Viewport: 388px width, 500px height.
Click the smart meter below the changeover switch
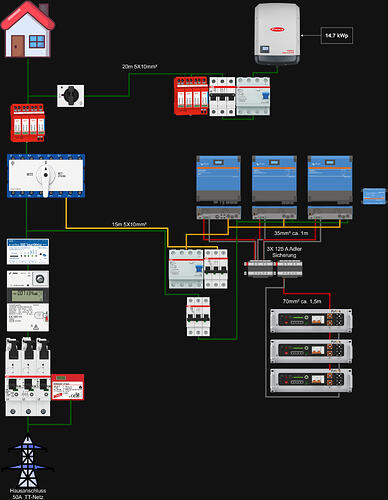click(x=28, y=252)
